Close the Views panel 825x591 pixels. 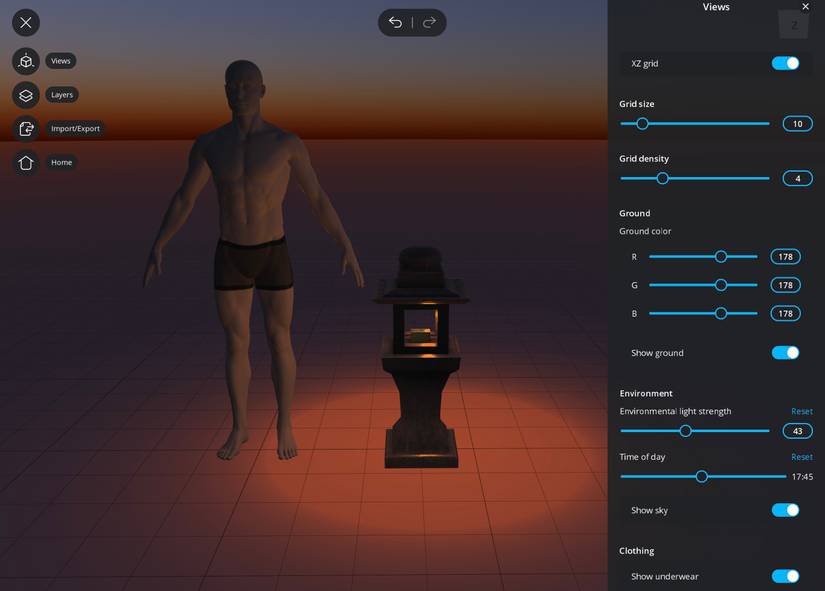[x=806, y=7]
